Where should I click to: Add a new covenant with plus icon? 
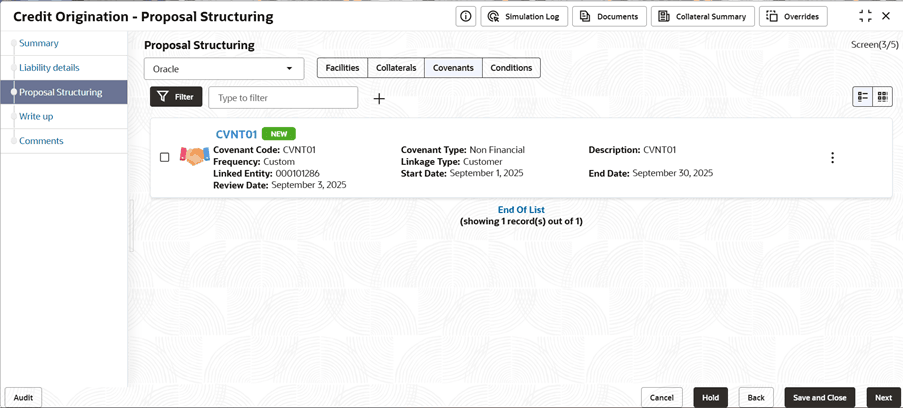pos(379,99)
